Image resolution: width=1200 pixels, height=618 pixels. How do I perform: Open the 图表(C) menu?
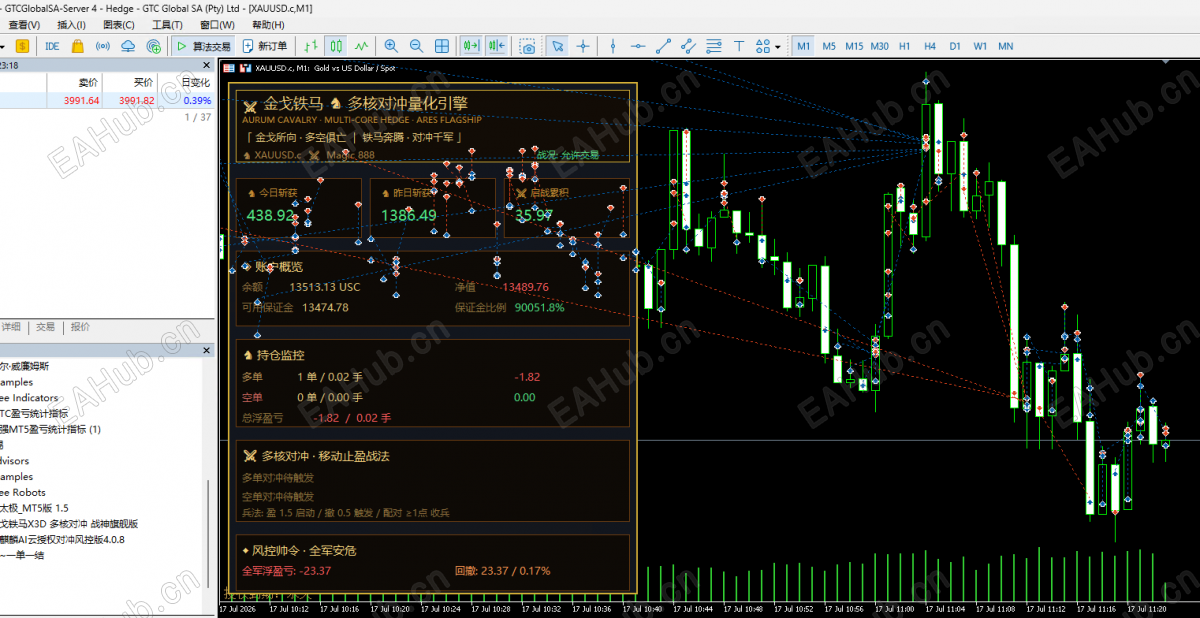[x=119, y=24]
